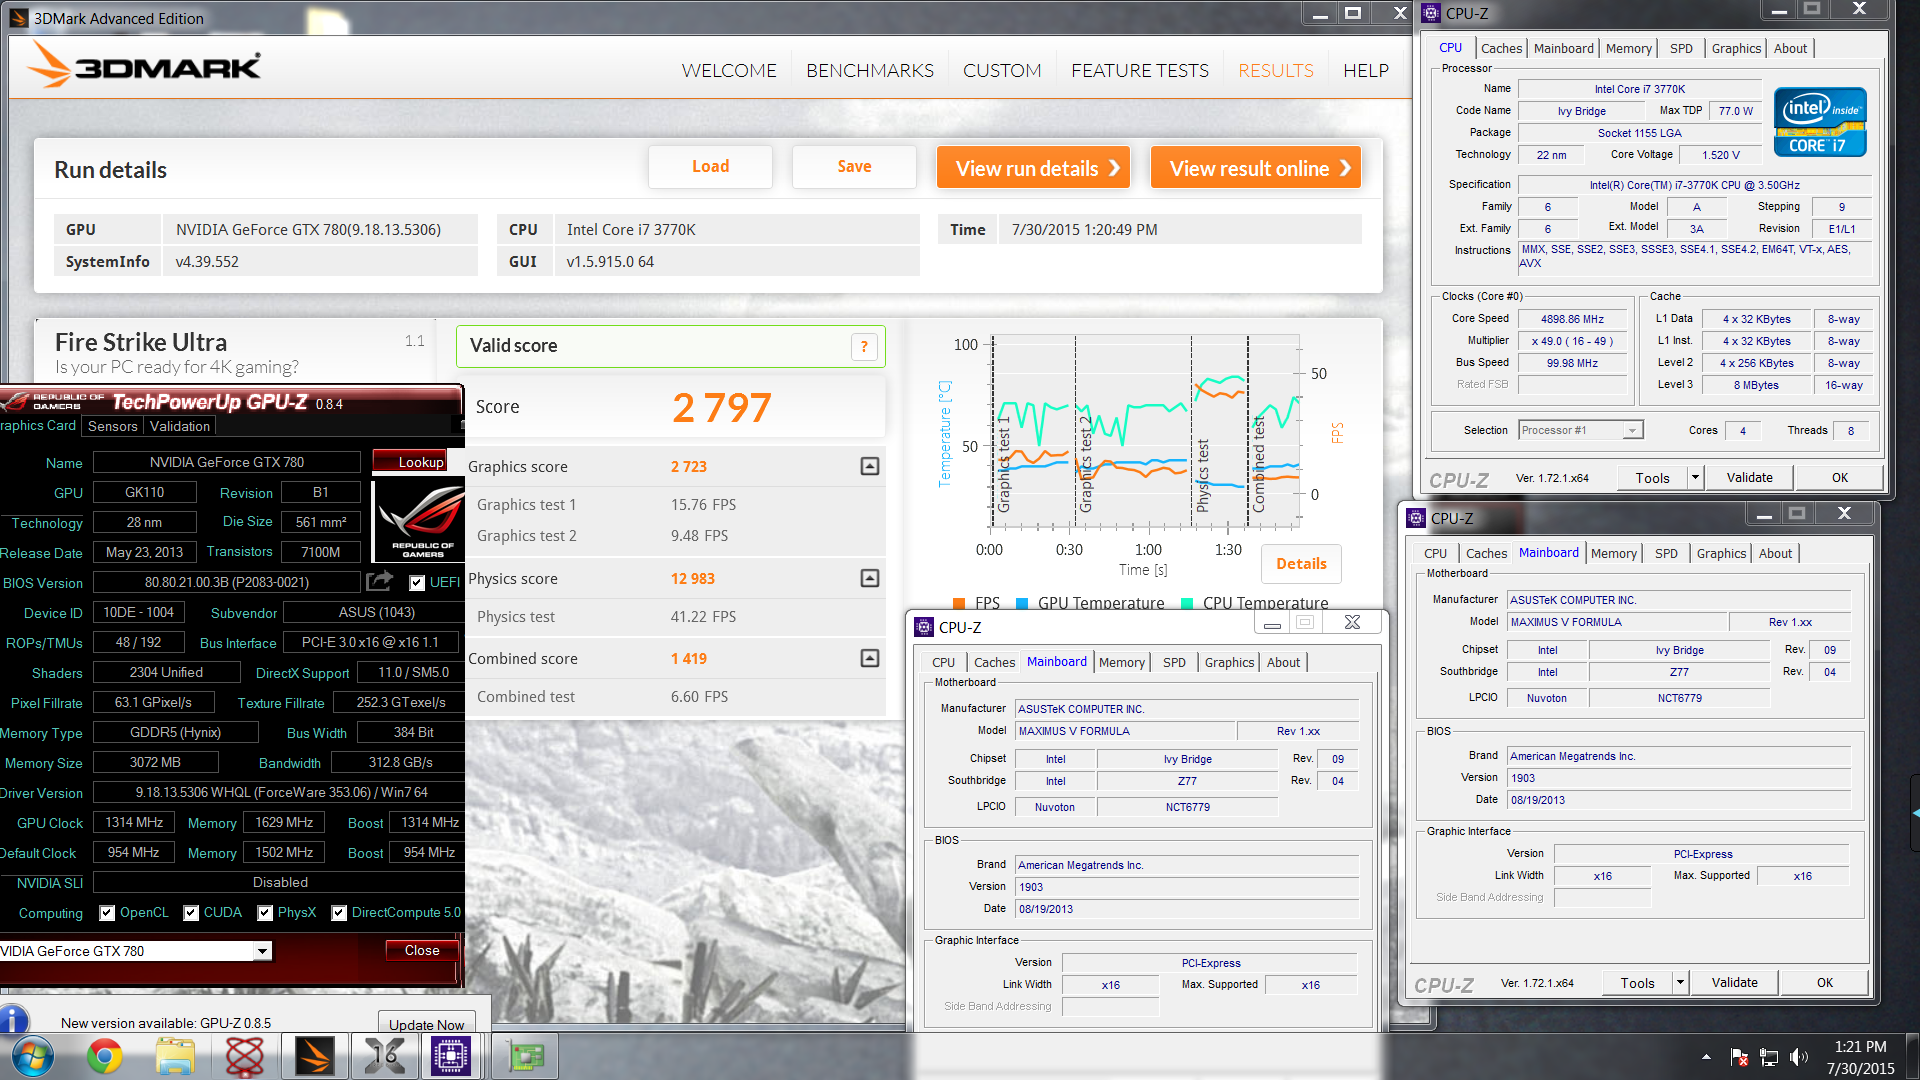The width and height of the screenshot is (1920, 1080).
Task: Open the Processor #1 selection dropdown
Action: 1631,431
